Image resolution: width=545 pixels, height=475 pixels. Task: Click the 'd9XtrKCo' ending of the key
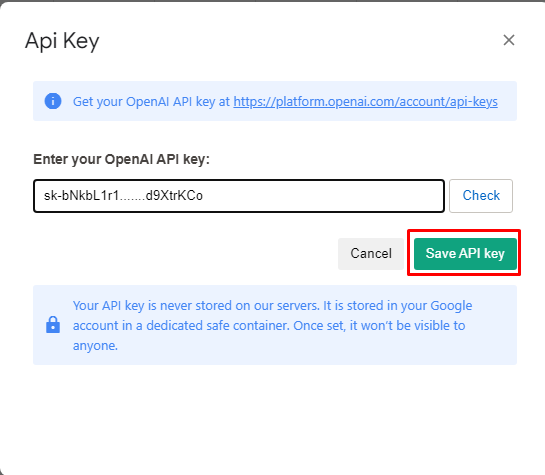174,196
